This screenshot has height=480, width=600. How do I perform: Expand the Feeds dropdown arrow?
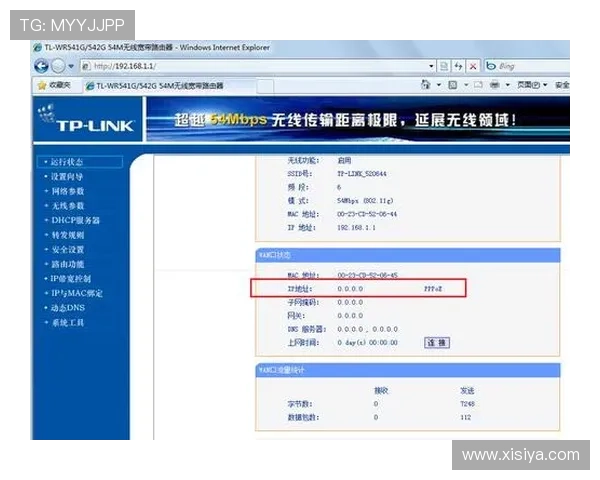(466, 85)
